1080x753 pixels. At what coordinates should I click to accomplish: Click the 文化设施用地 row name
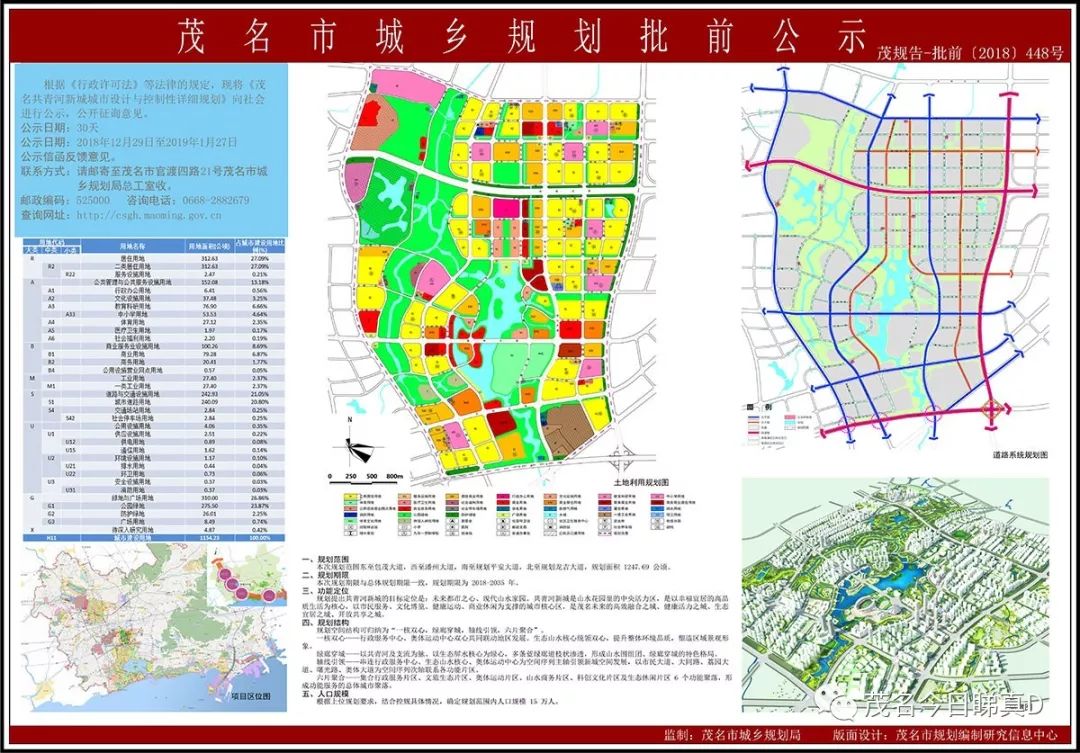point(132,298)
